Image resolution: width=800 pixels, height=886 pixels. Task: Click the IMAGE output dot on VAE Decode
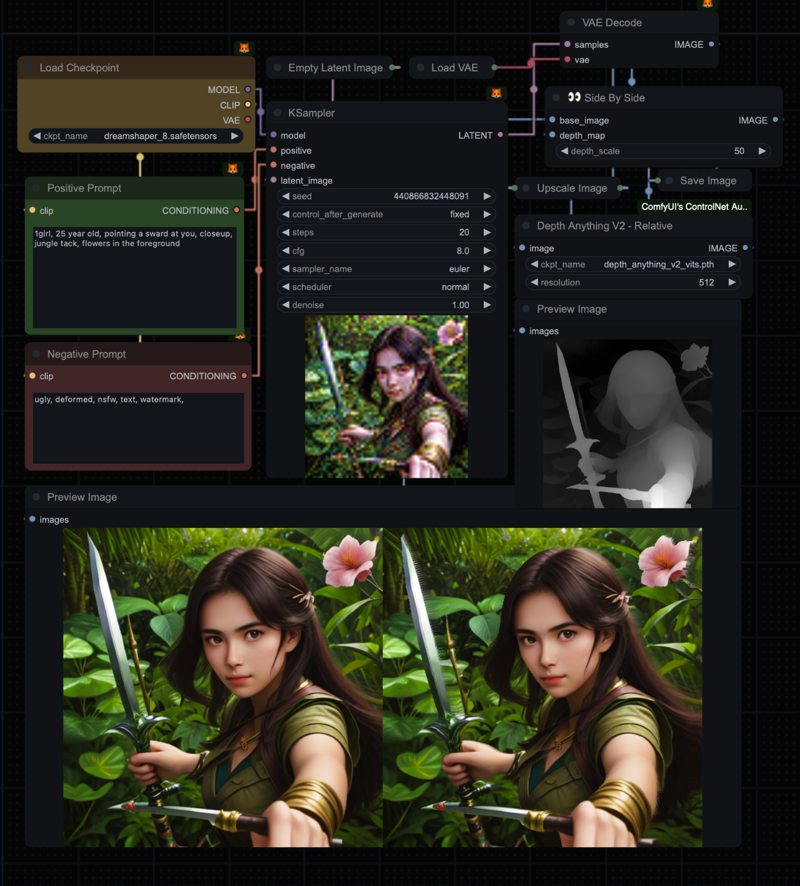pyautogui.click(x=711, y=44)
